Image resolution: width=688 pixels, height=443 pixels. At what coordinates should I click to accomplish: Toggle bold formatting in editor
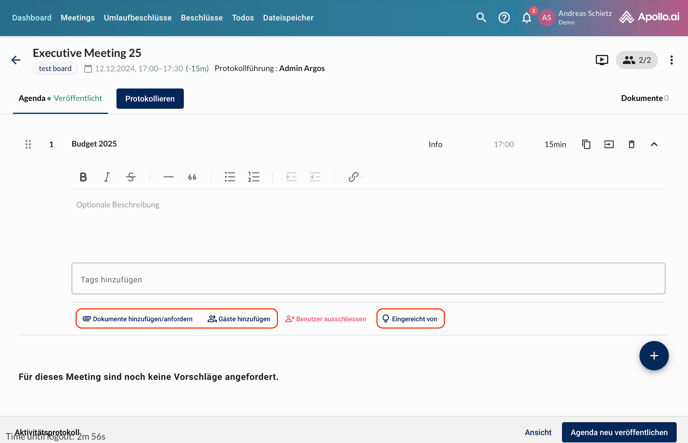click(x=83, y=177)
